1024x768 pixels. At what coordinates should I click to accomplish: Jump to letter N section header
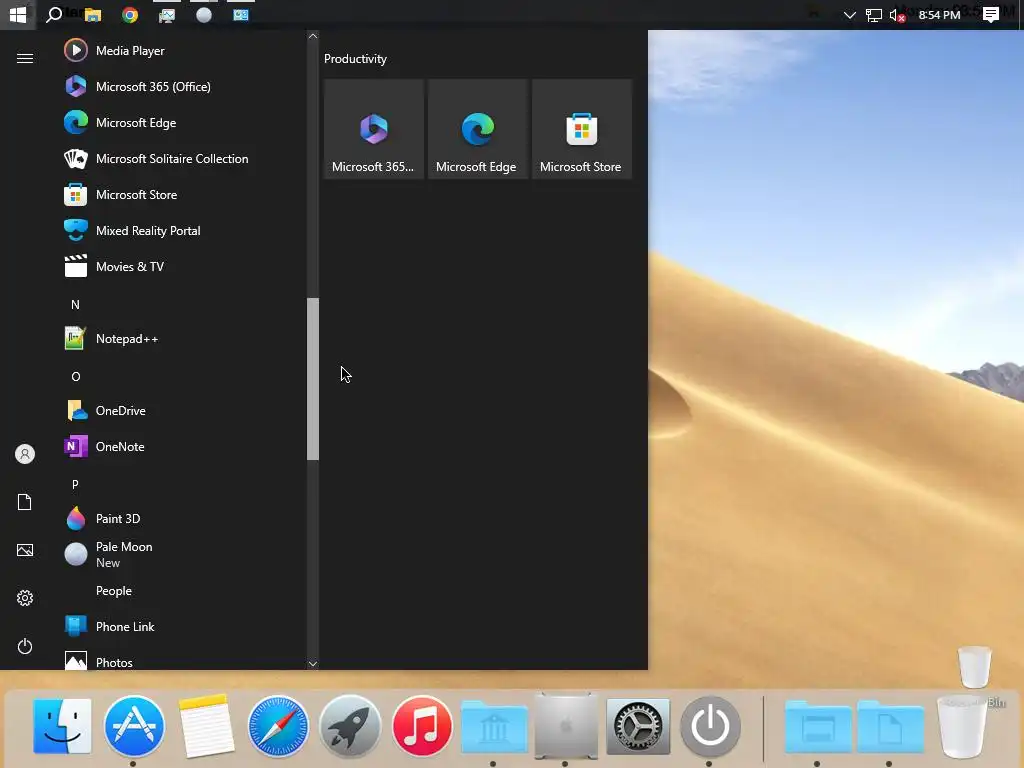coord(75,304)
